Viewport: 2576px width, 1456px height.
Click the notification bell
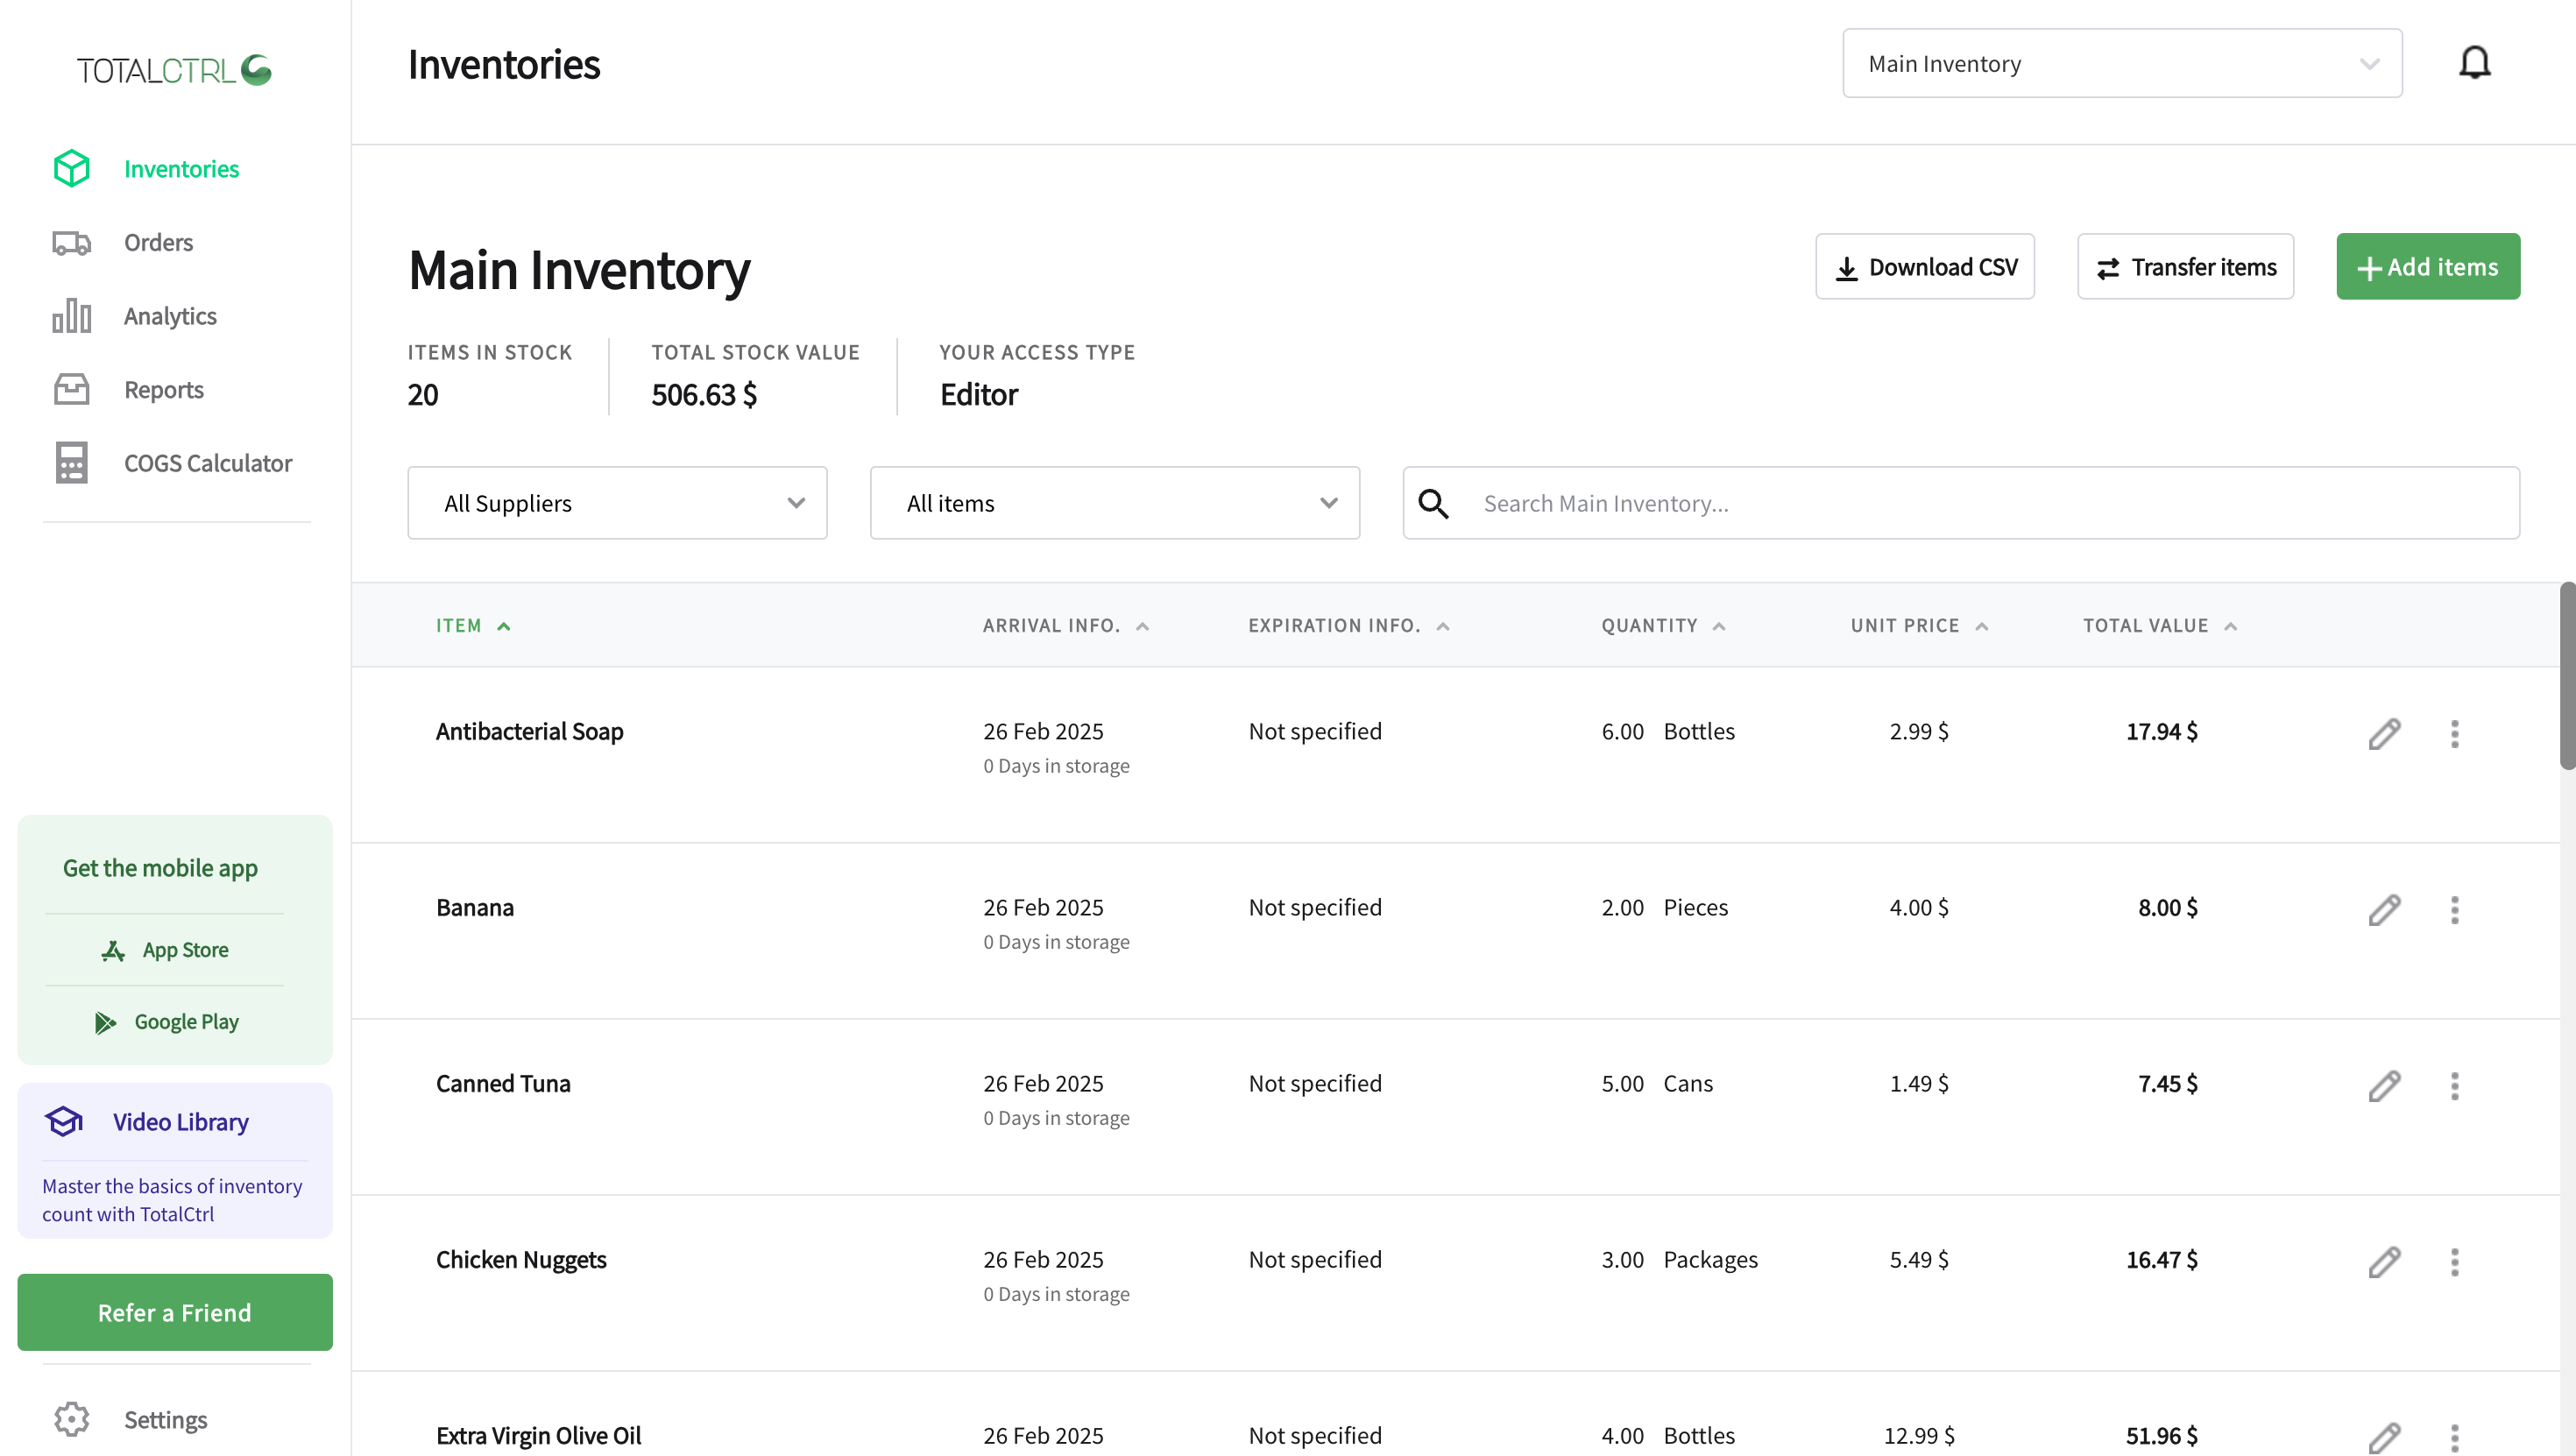pos(2475,62)
